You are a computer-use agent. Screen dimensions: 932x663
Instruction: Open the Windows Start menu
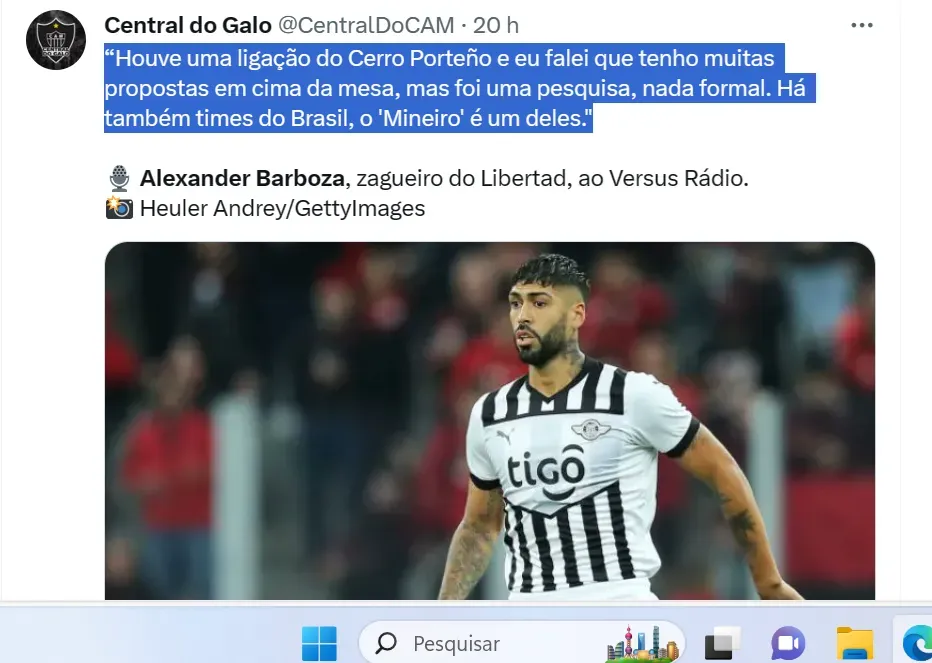319,643
